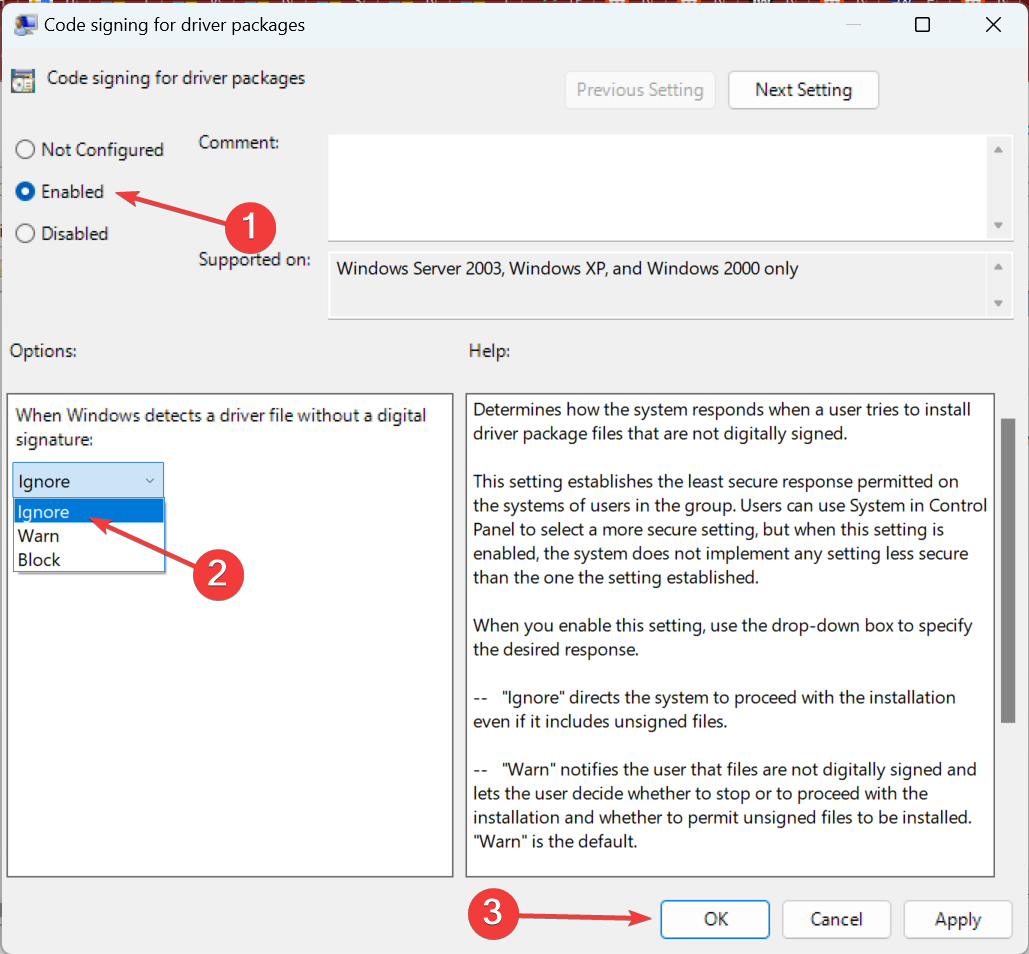This screenshot has height=954, width=1029.
Task: Click the "Warn is the default" help text
Action: pos(555,842)
